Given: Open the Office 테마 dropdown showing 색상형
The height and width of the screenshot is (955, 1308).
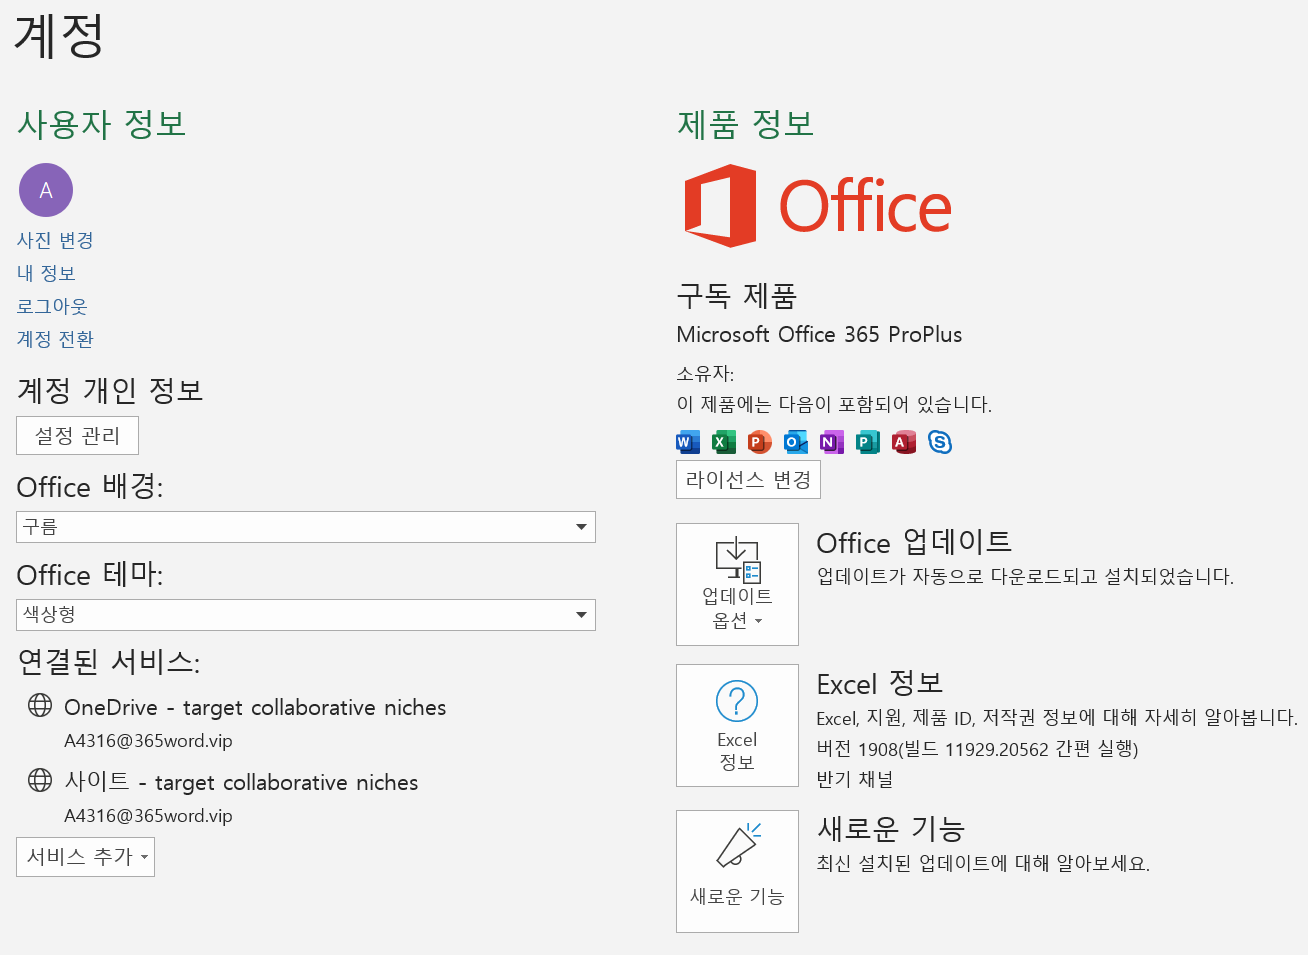Looking at the screenshot, I should (x=305, y=615).
